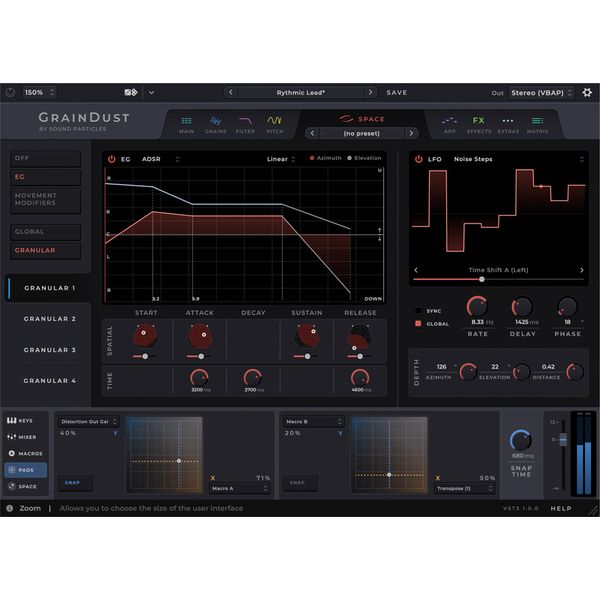This screenshot has height=600, width=600.
Task: Open Movement Modifiers button
Action: [45, 199]
